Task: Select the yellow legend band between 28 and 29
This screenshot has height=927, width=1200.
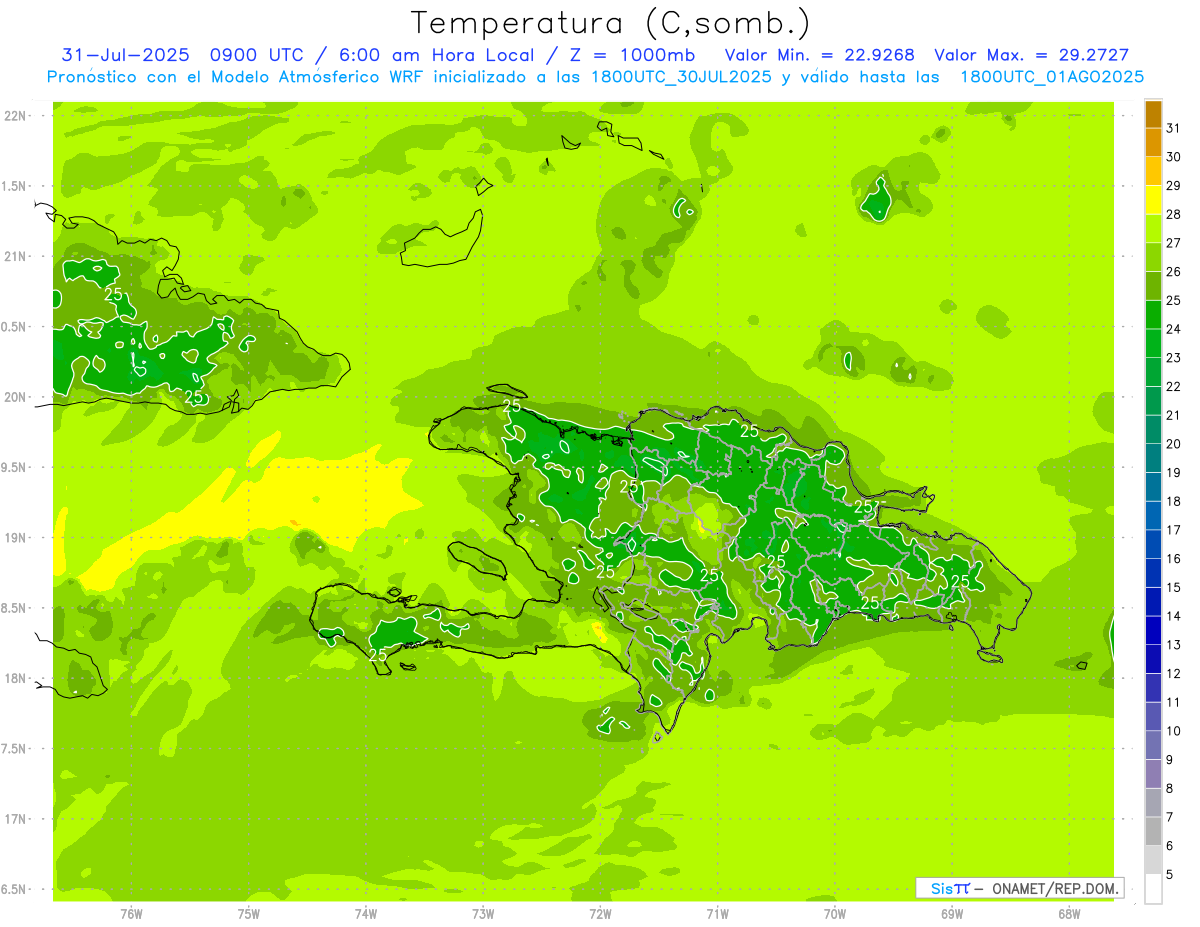Action: (1153, 200)
